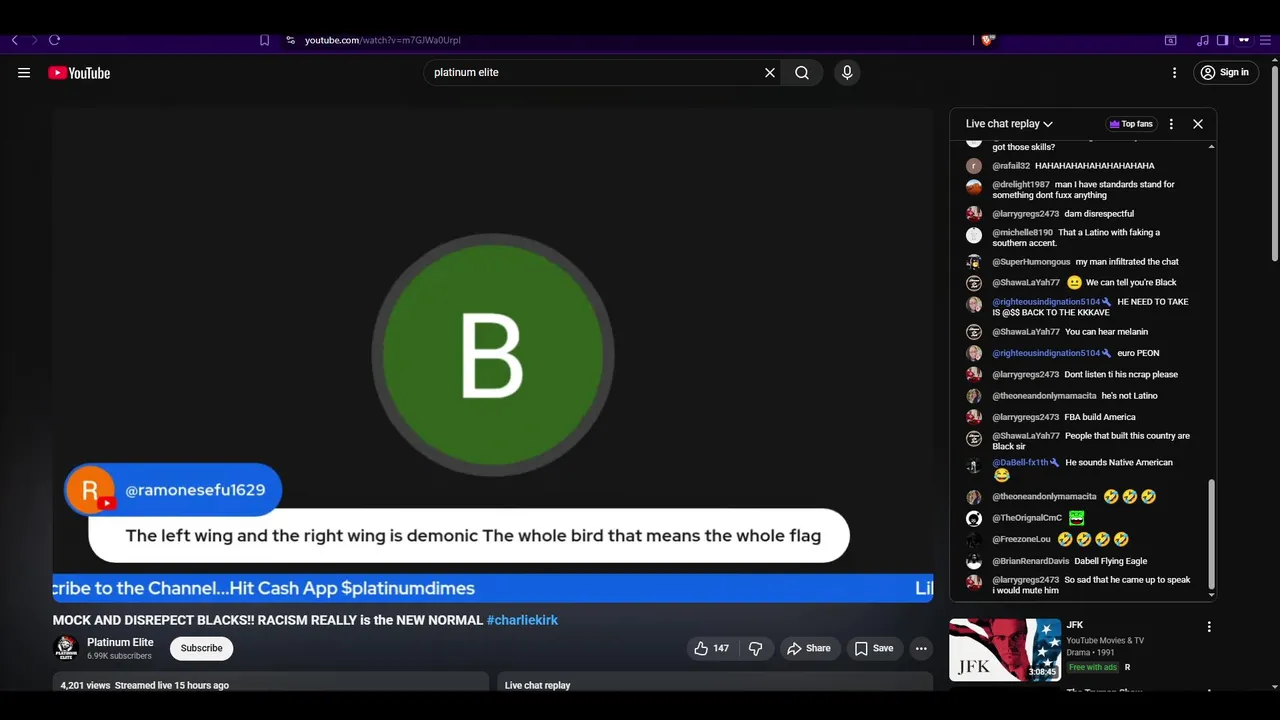Click @michelle8190 chat username
The image size is (1280, 720).
(1022, 232)
